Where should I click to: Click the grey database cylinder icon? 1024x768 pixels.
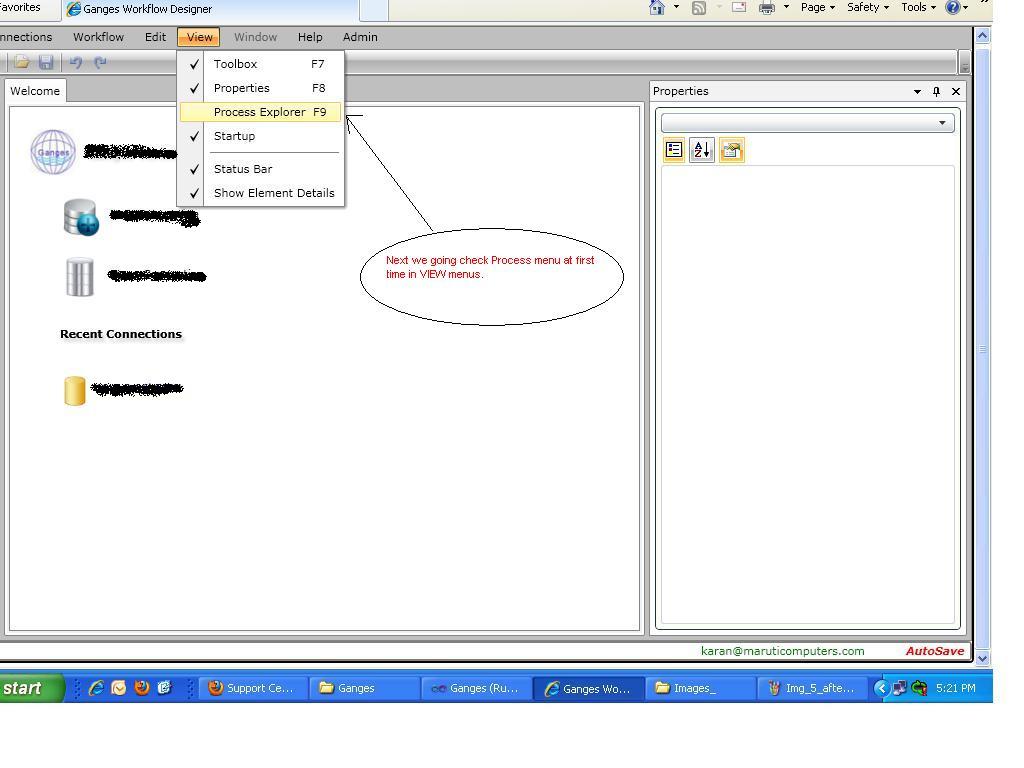pyautogui.click(x=80, y=277)
